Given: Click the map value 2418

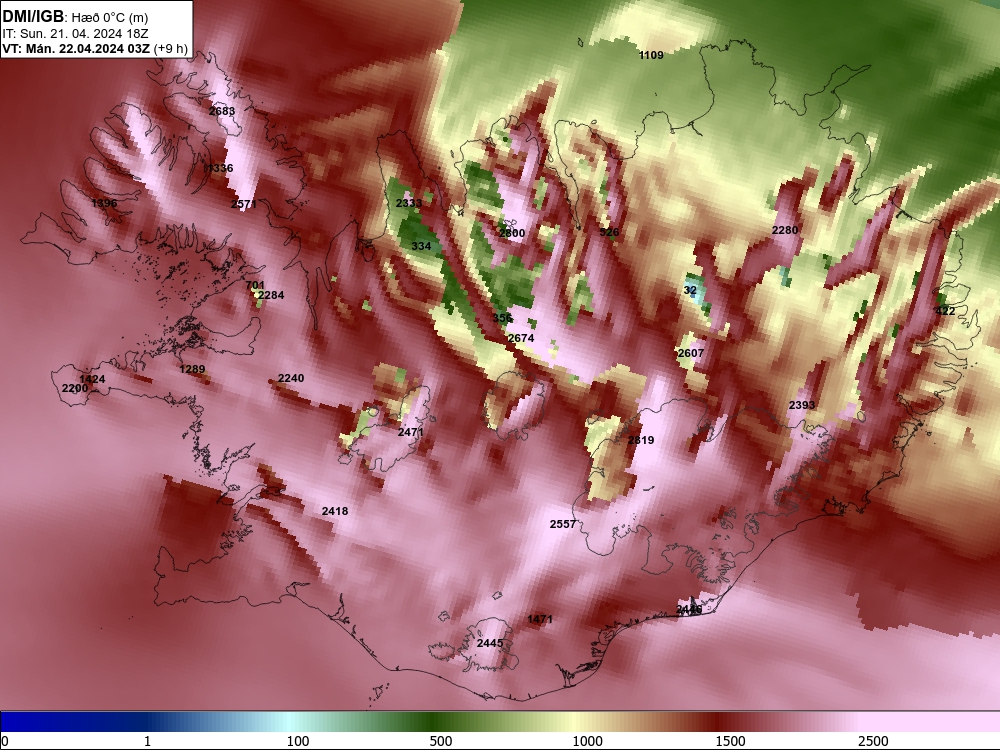Looking at the screenshot, I should tap(335, 511).
